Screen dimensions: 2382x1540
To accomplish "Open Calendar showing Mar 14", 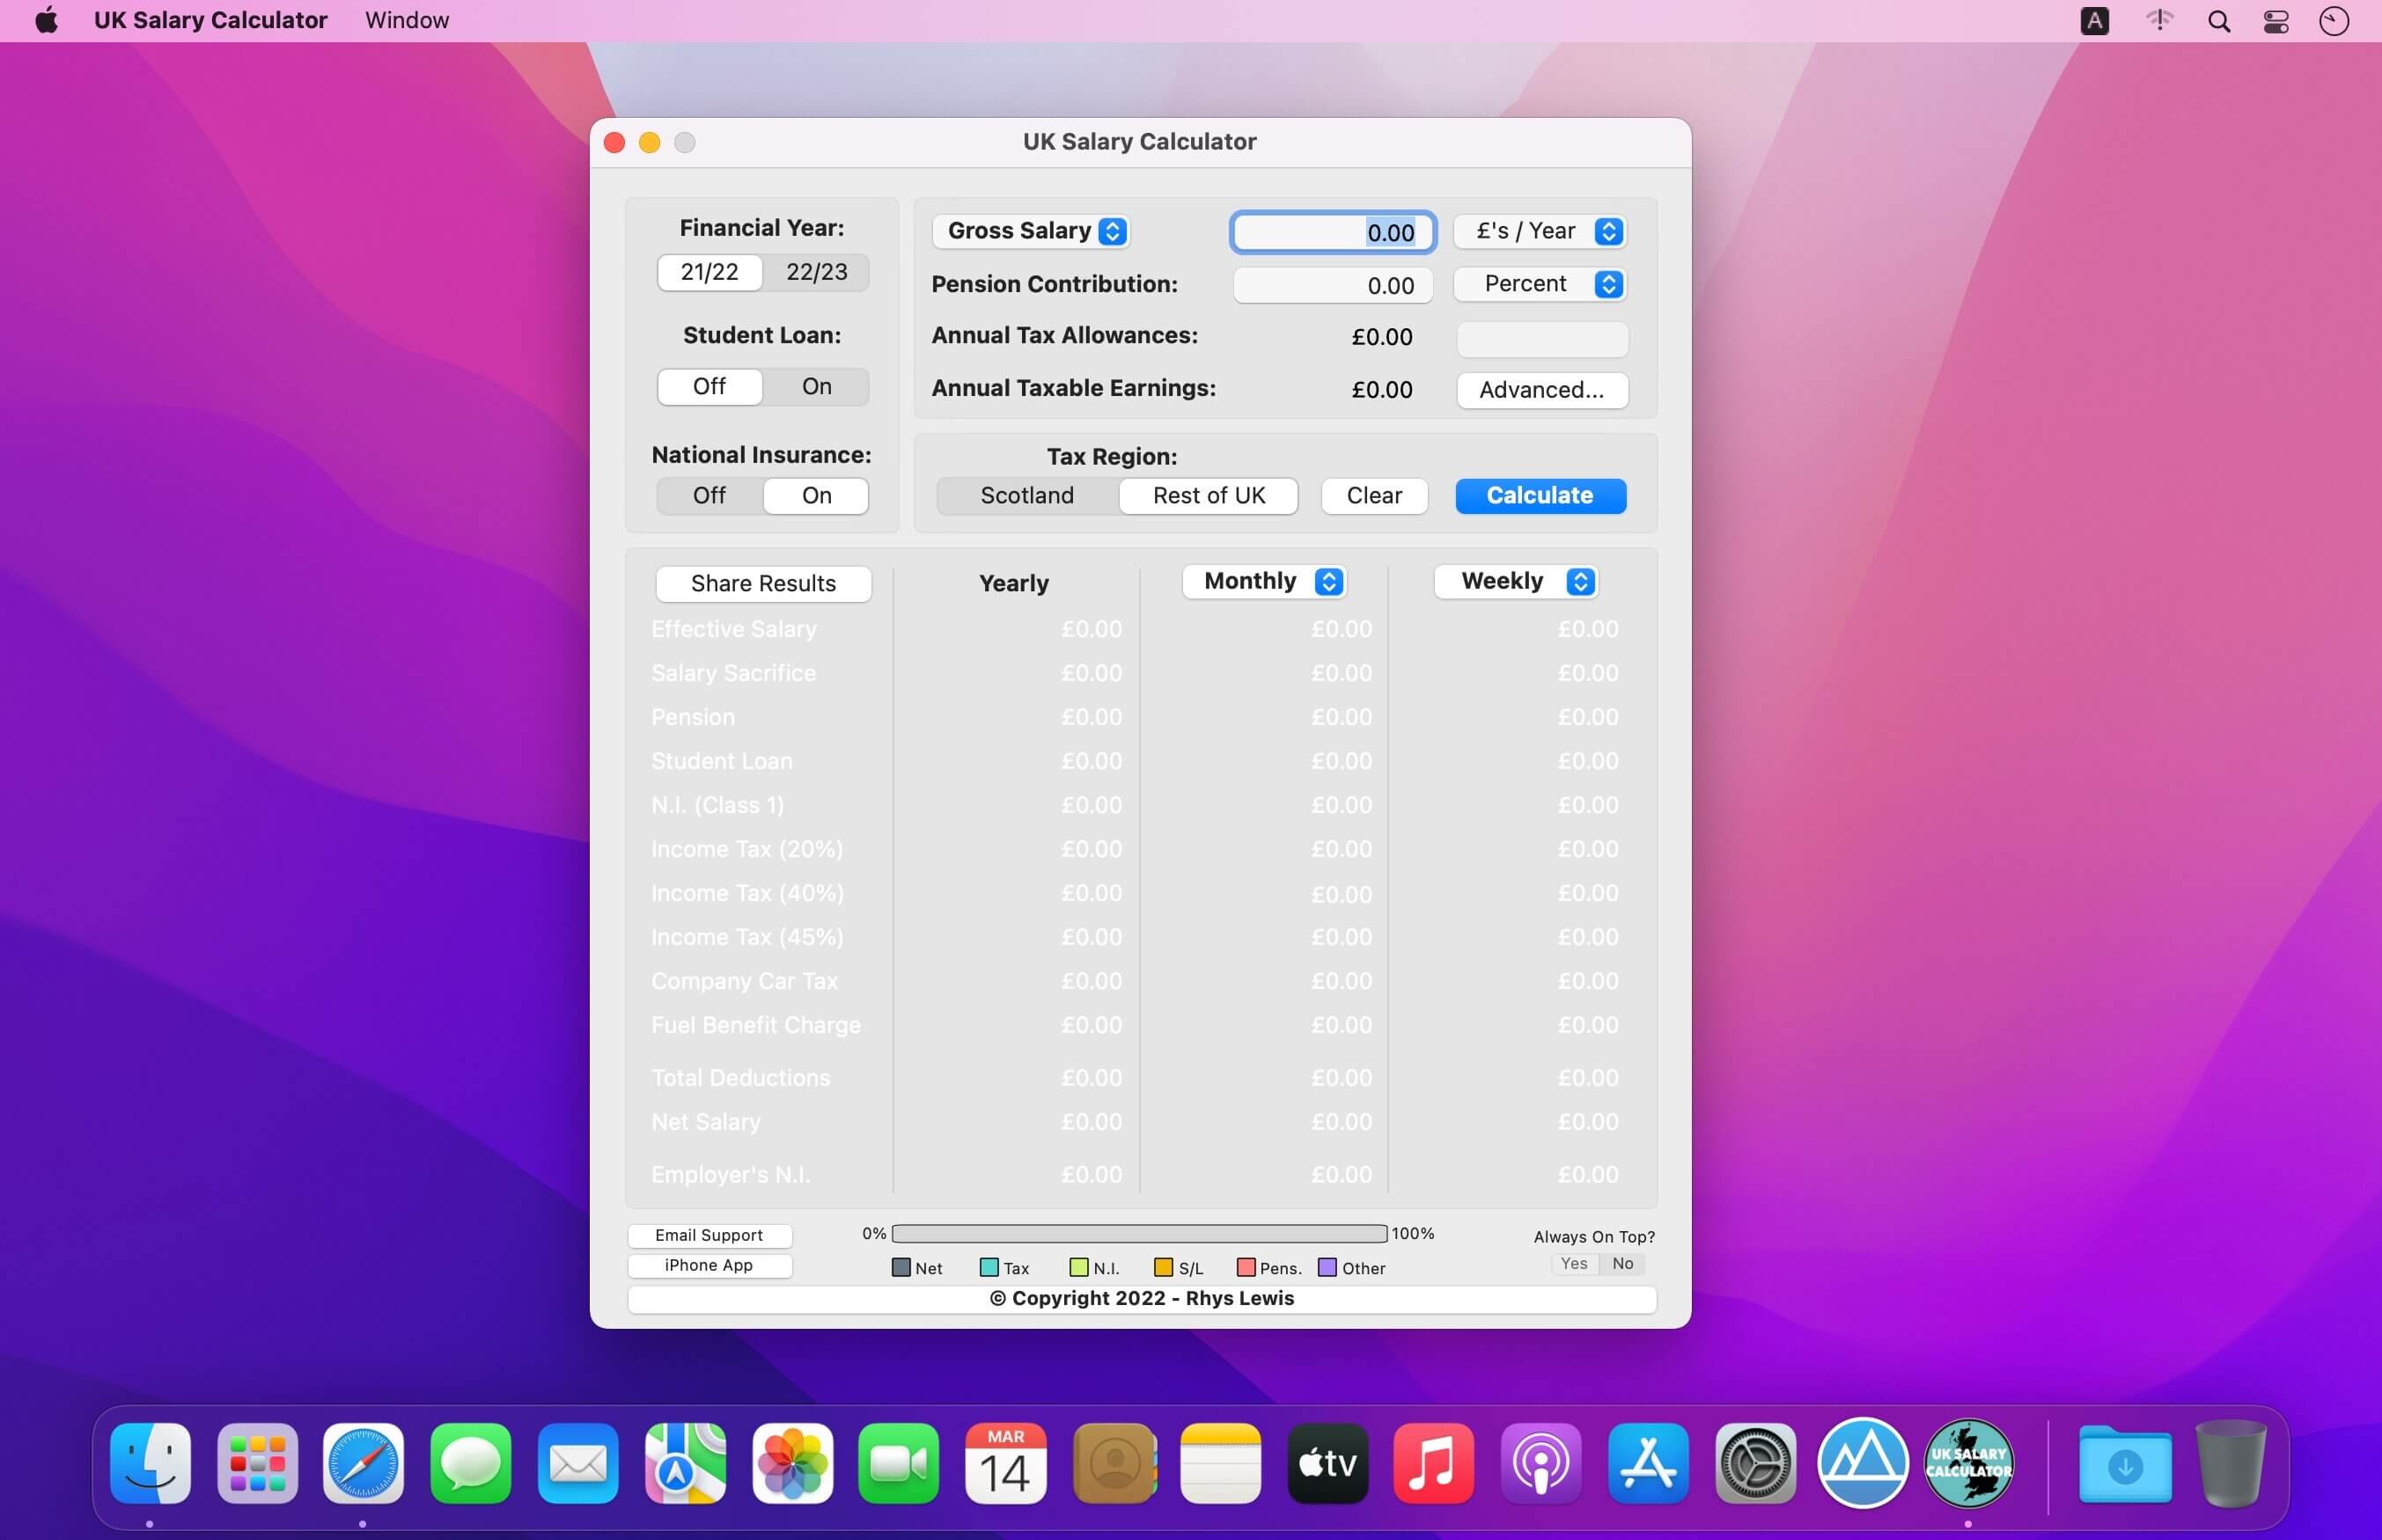I will pyautogui.click(x=1006, y=1464).
